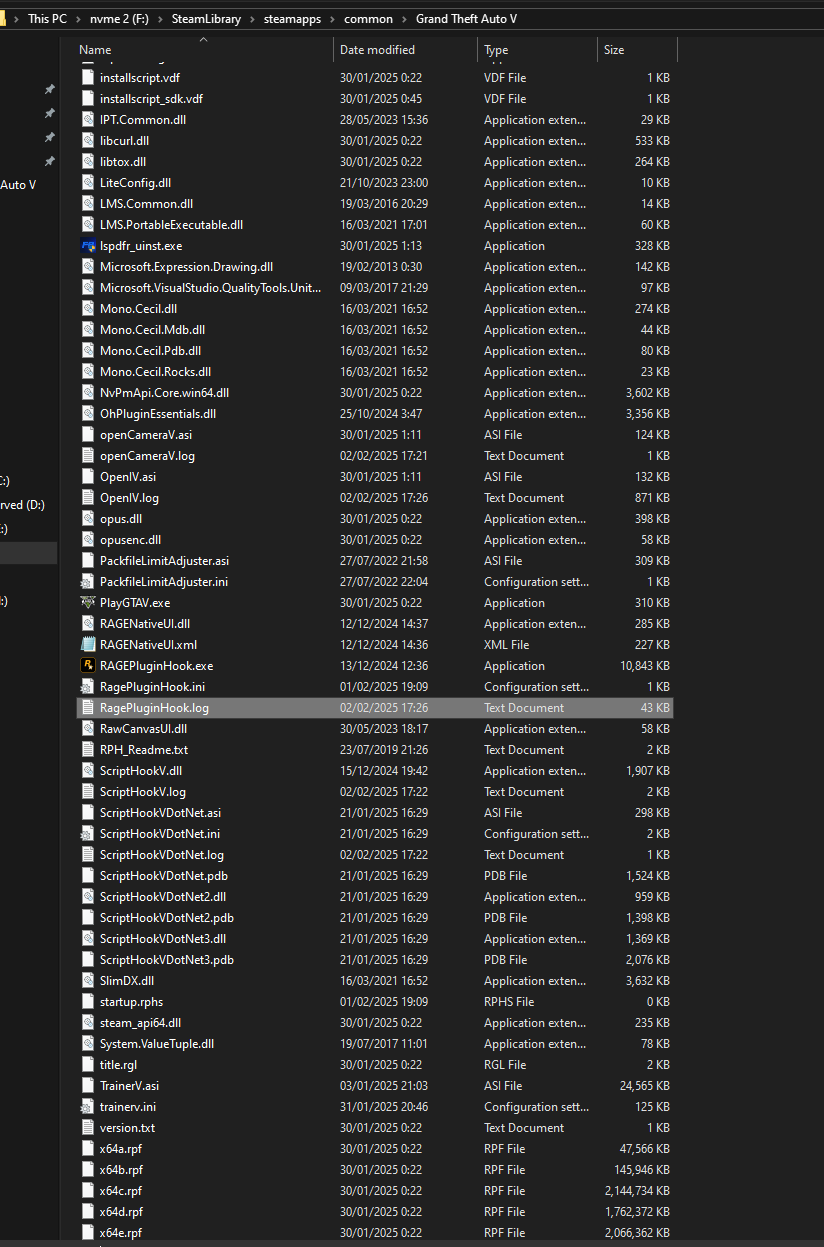Select LiteConfig.dll file name
The height and width of the screenshot is (1247, 824).
click(x=135, y=183)
